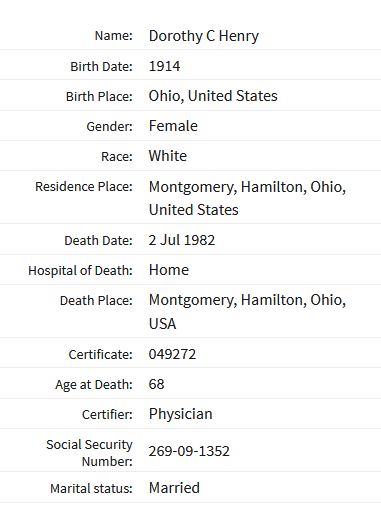The width and height of the screenshot is (381, 509).
Task: Click the Hospital of Death value Home
Action: pos(169,270)
